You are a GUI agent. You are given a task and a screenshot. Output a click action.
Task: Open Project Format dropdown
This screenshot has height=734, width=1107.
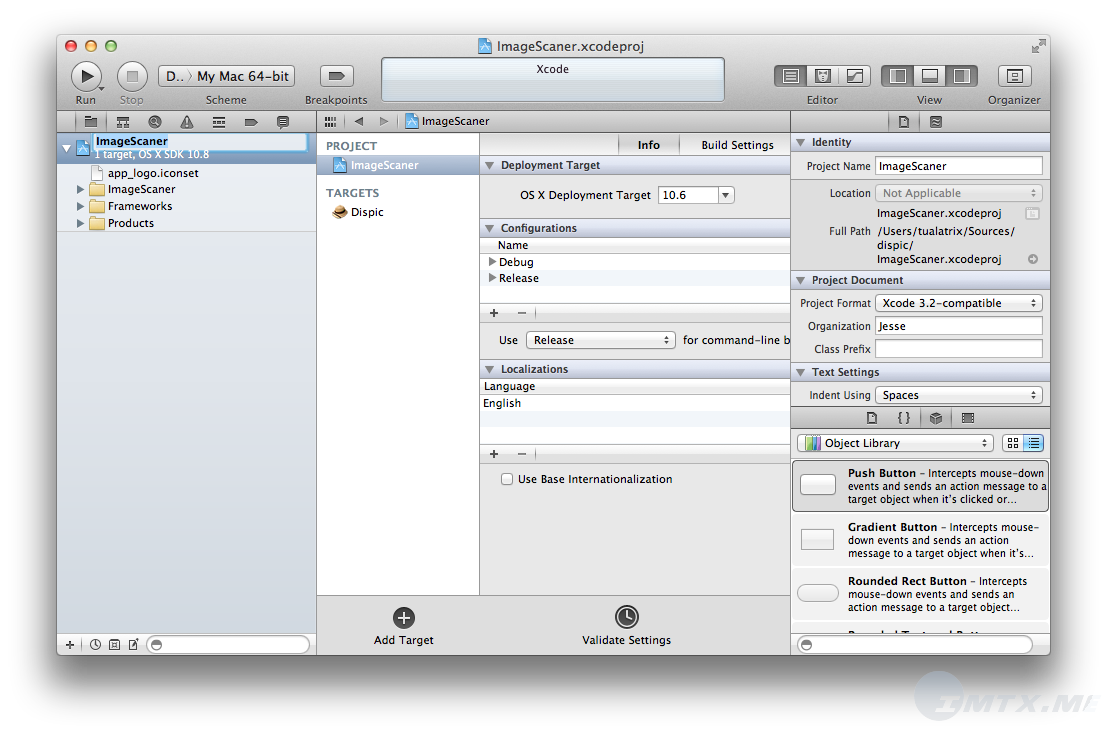point(959,303)
